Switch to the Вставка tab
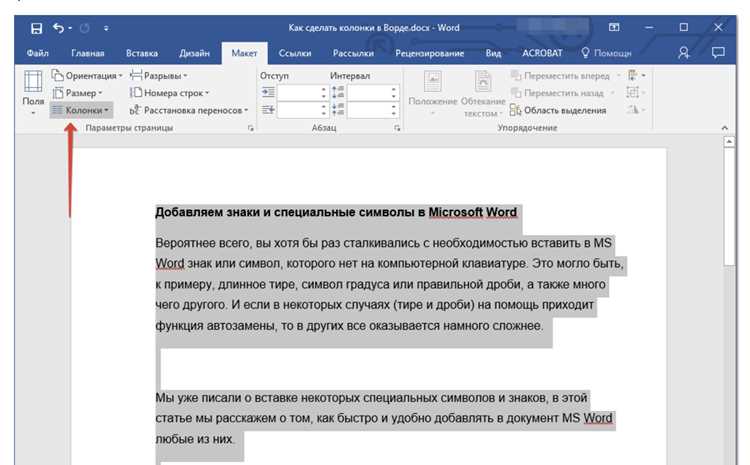 tap(142, 53)
